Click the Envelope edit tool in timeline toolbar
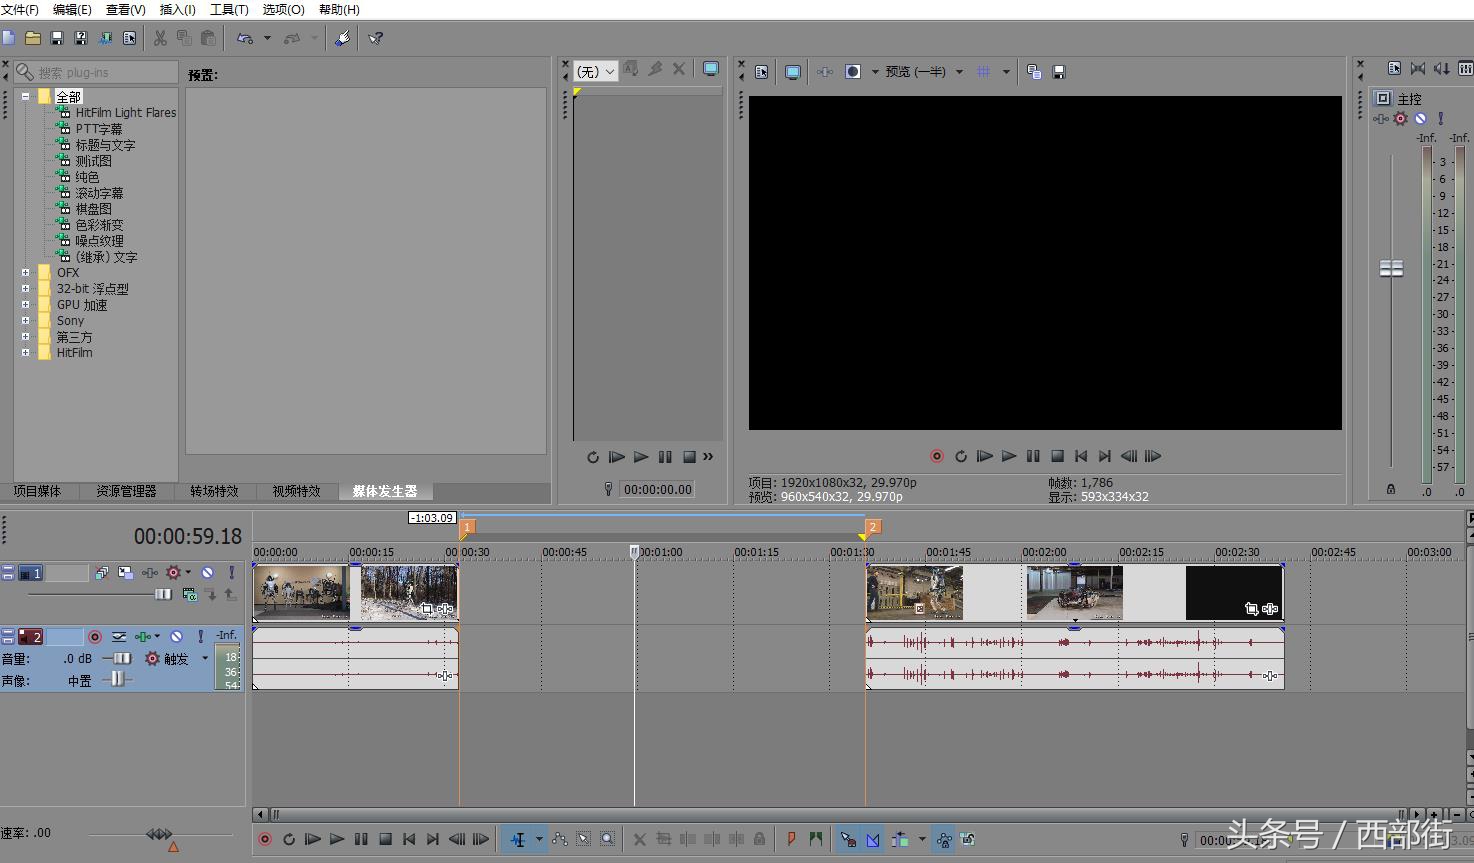Screen dimensions: 1474x863 pos(559,839)
